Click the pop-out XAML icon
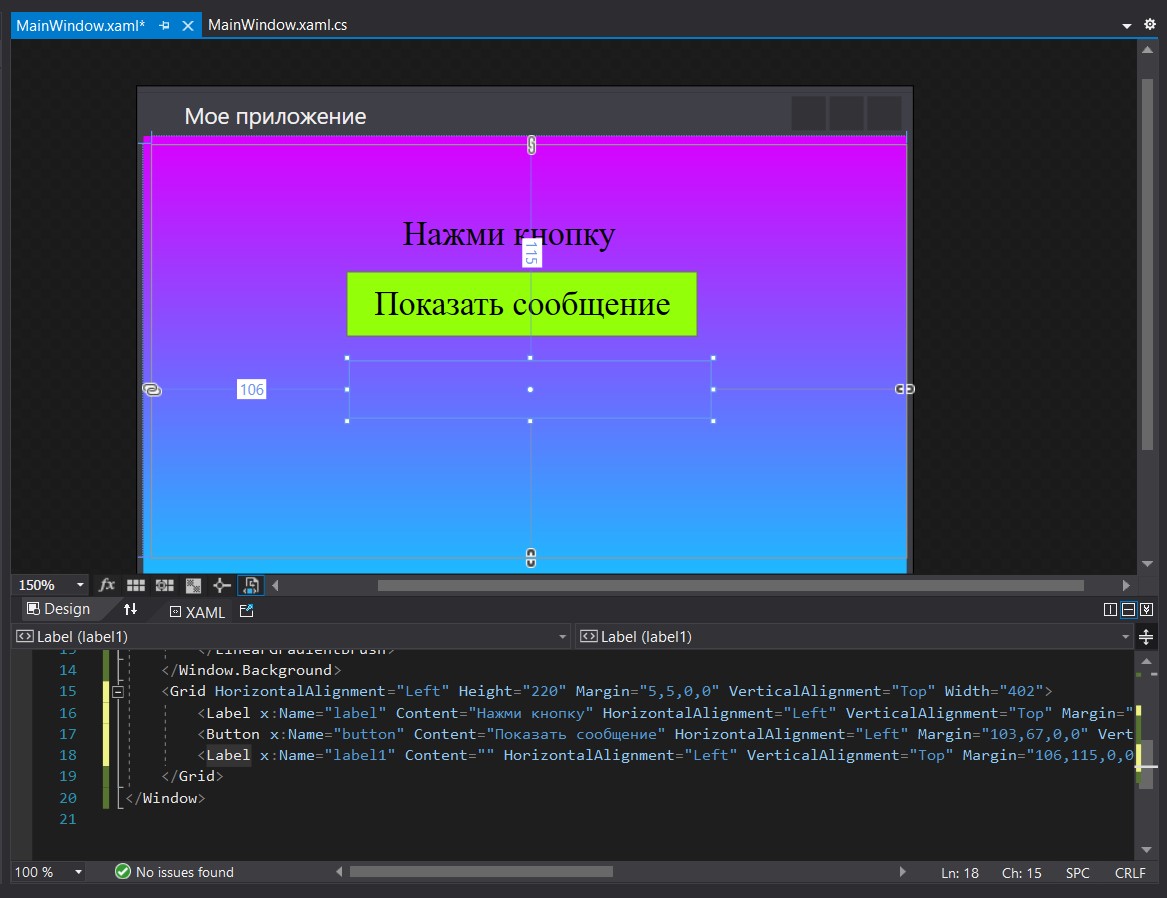The width and height of the screenshot is (1167, 898). click(x=247, y=610)
